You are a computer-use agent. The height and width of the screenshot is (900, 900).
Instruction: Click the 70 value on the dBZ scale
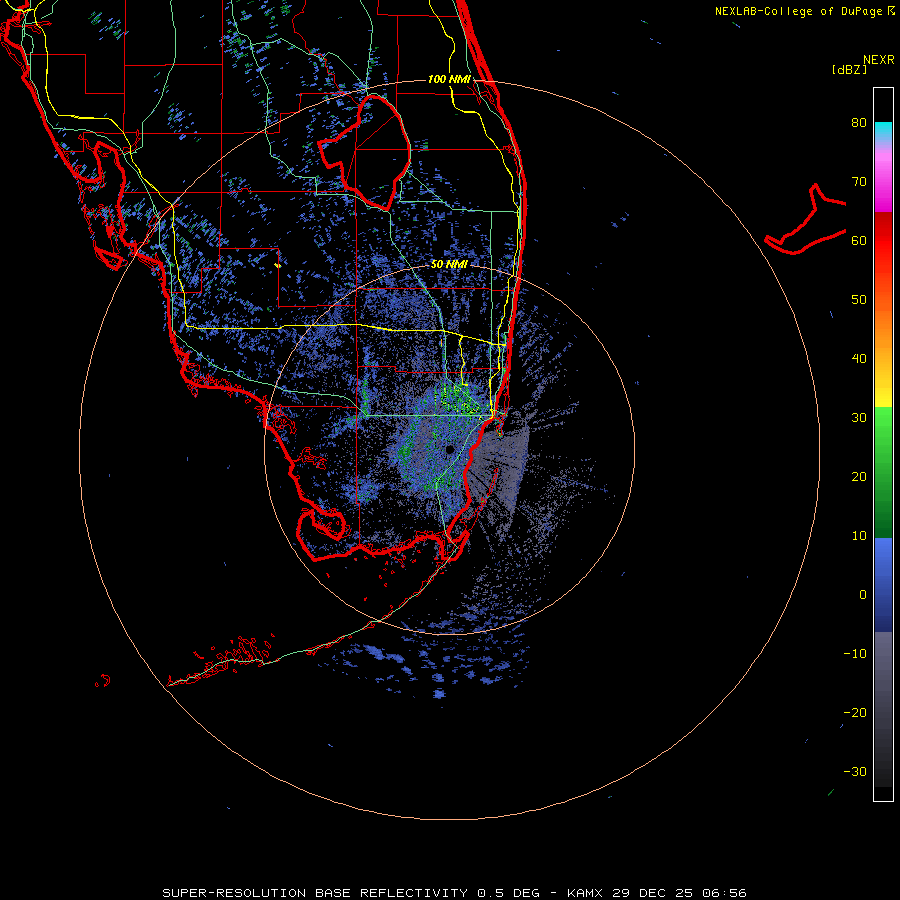click(x=859, y=181)
